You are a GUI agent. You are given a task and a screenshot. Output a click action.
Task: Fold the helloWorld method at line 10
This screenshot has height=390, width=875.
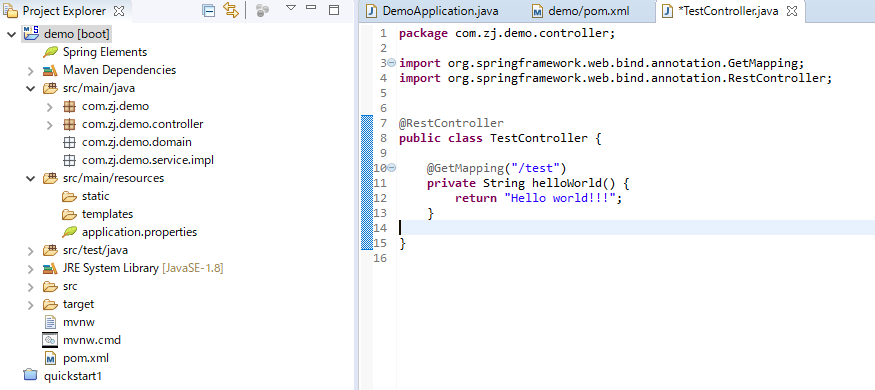(392, 167)
